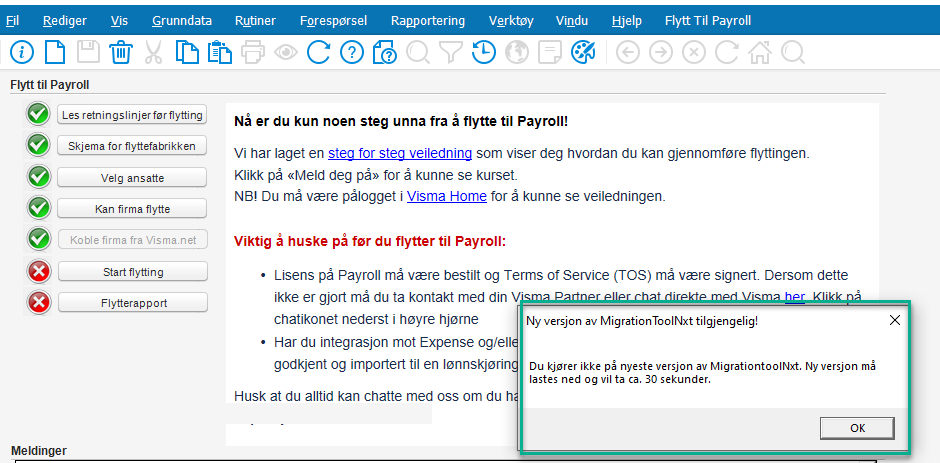The height and width of the screenshot is (463, 940).
Task: Open the color palette theme icon
Action: coord(583,52)
